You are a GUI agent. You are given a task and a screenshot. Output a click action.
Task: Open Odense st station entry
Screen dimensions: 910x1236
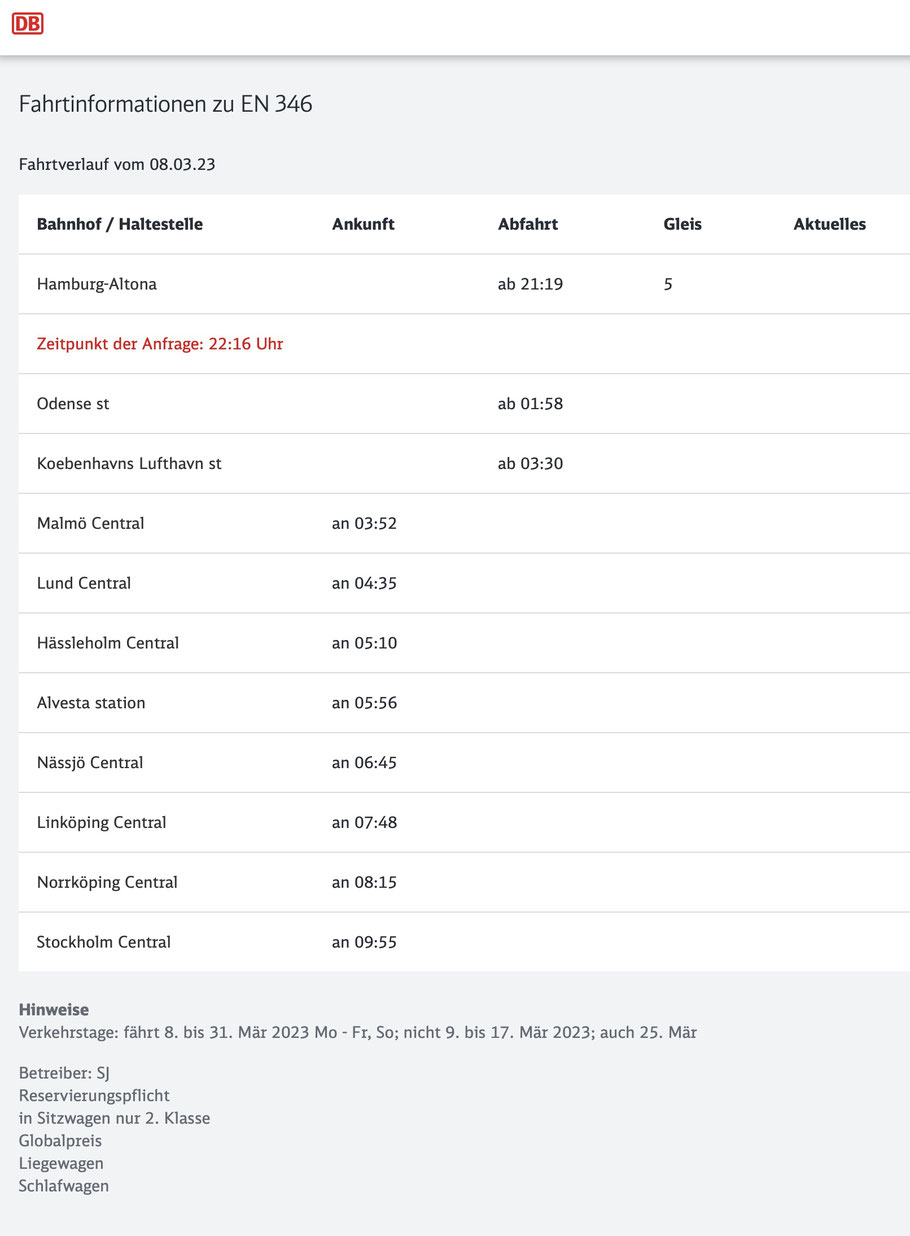click(73, 404)
